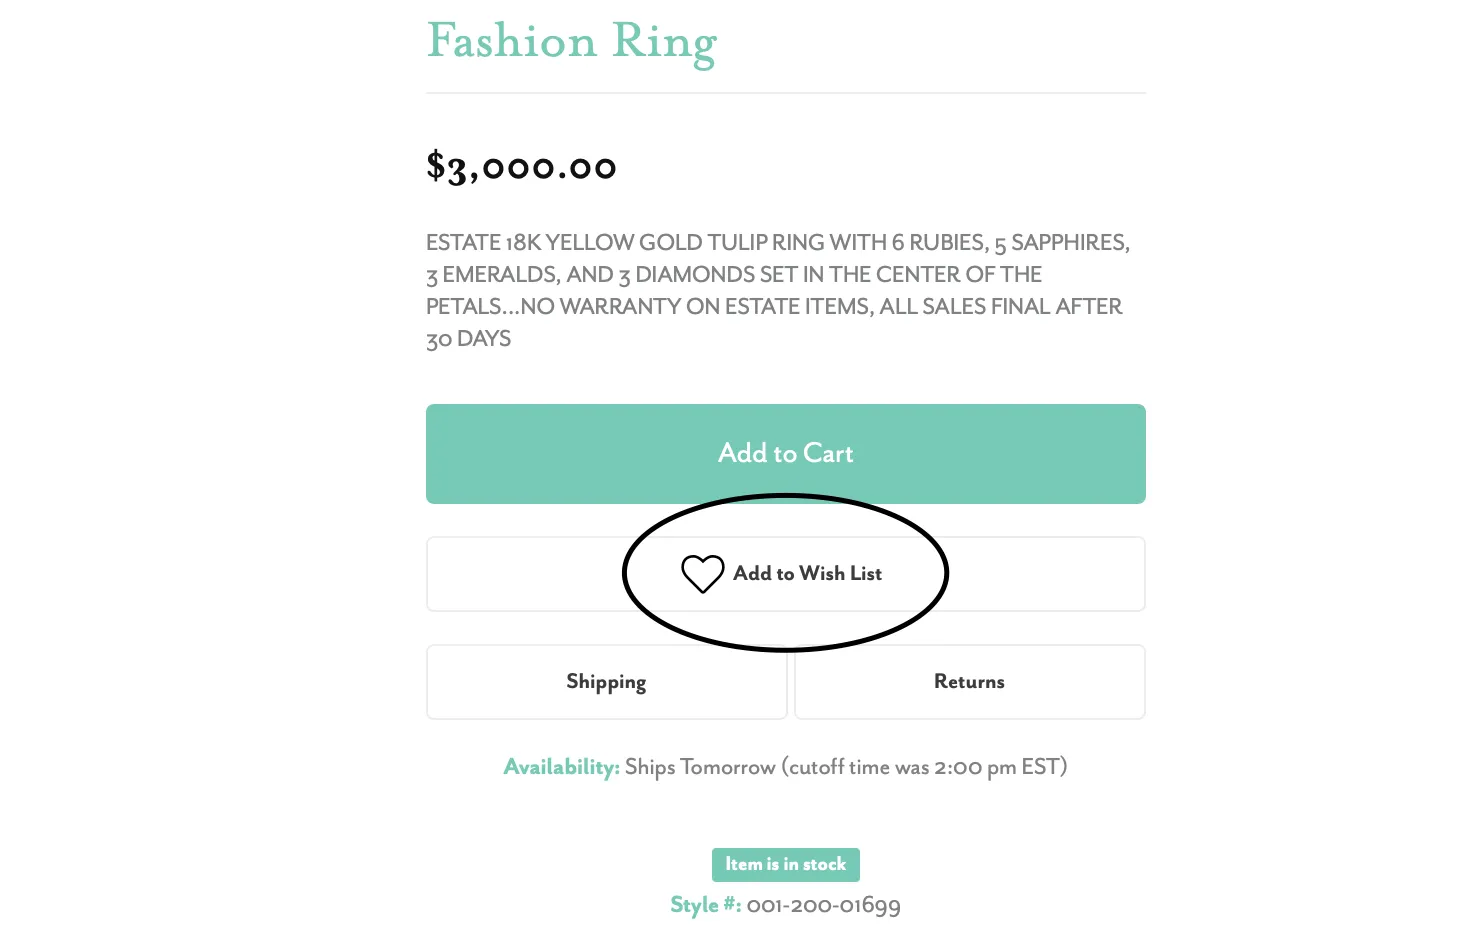Viewport: 1466px width, 952px height.
Task: Click the Item is in stock badge
Action: [785, 865]
